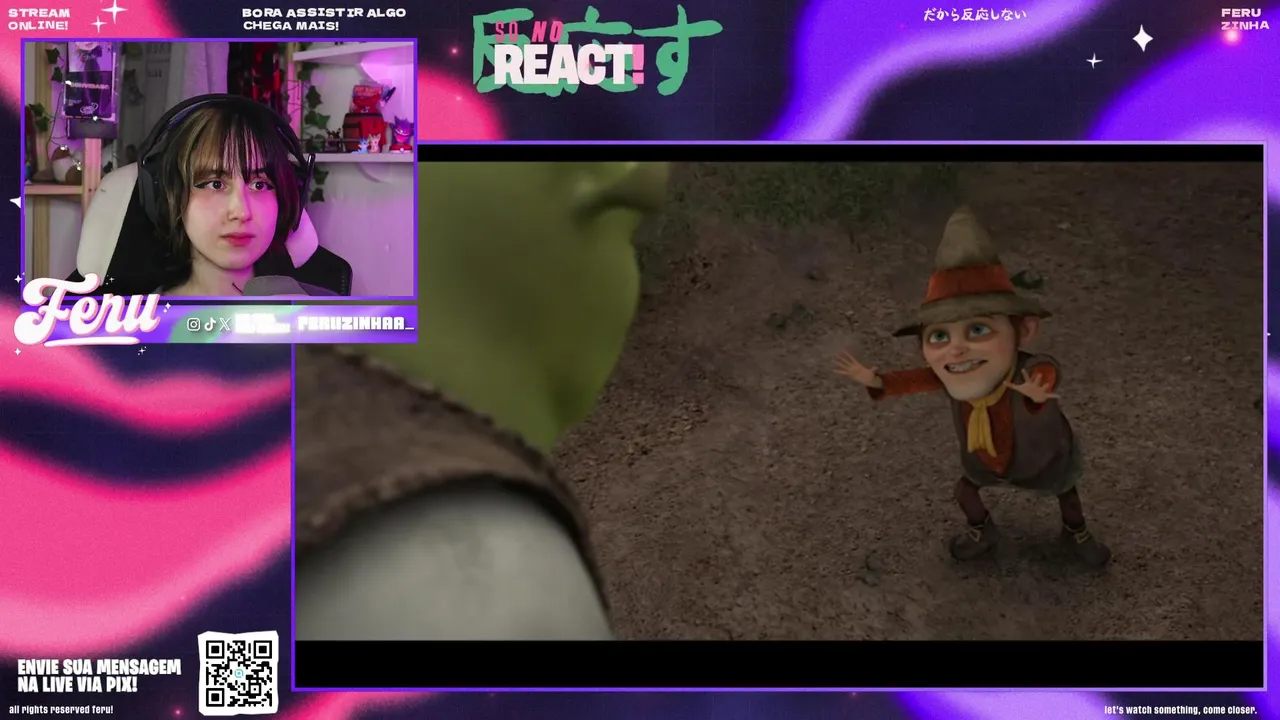1280x720 pixels.
Task: Click the X (Twitter) icon in the banner
Action: 224,324
